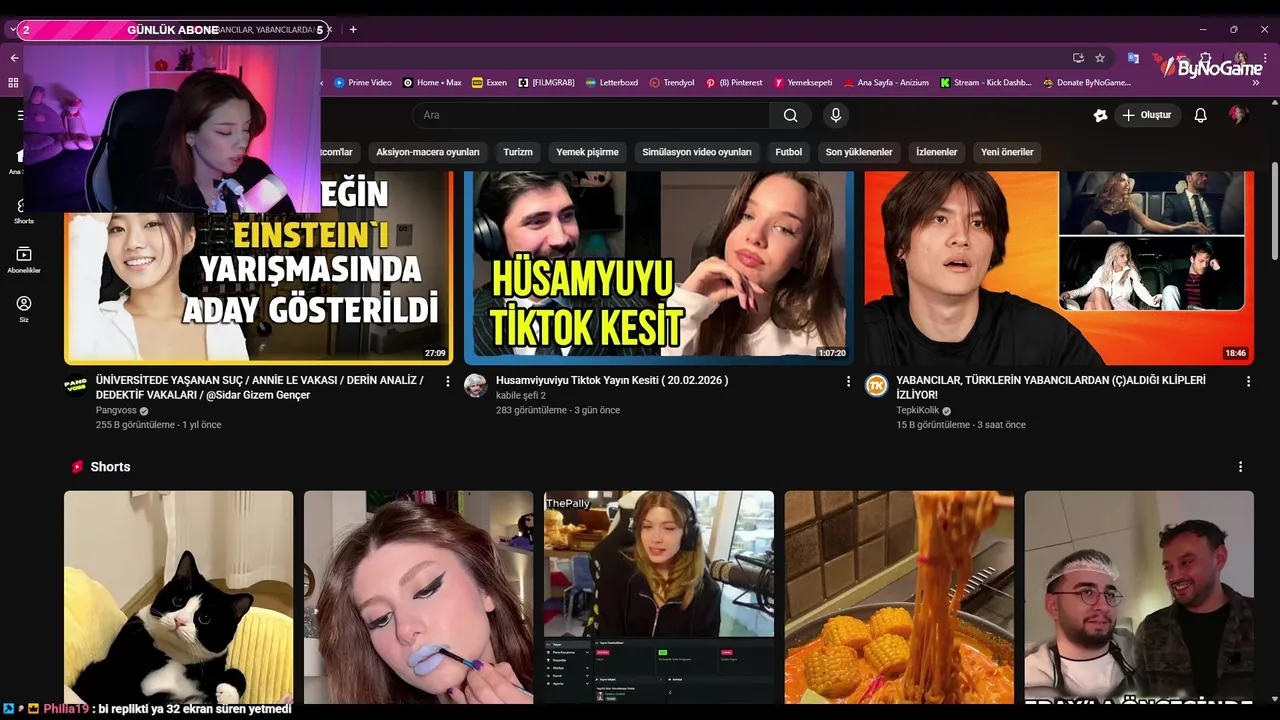Select the Turizm filter chip

pos(518,152)
